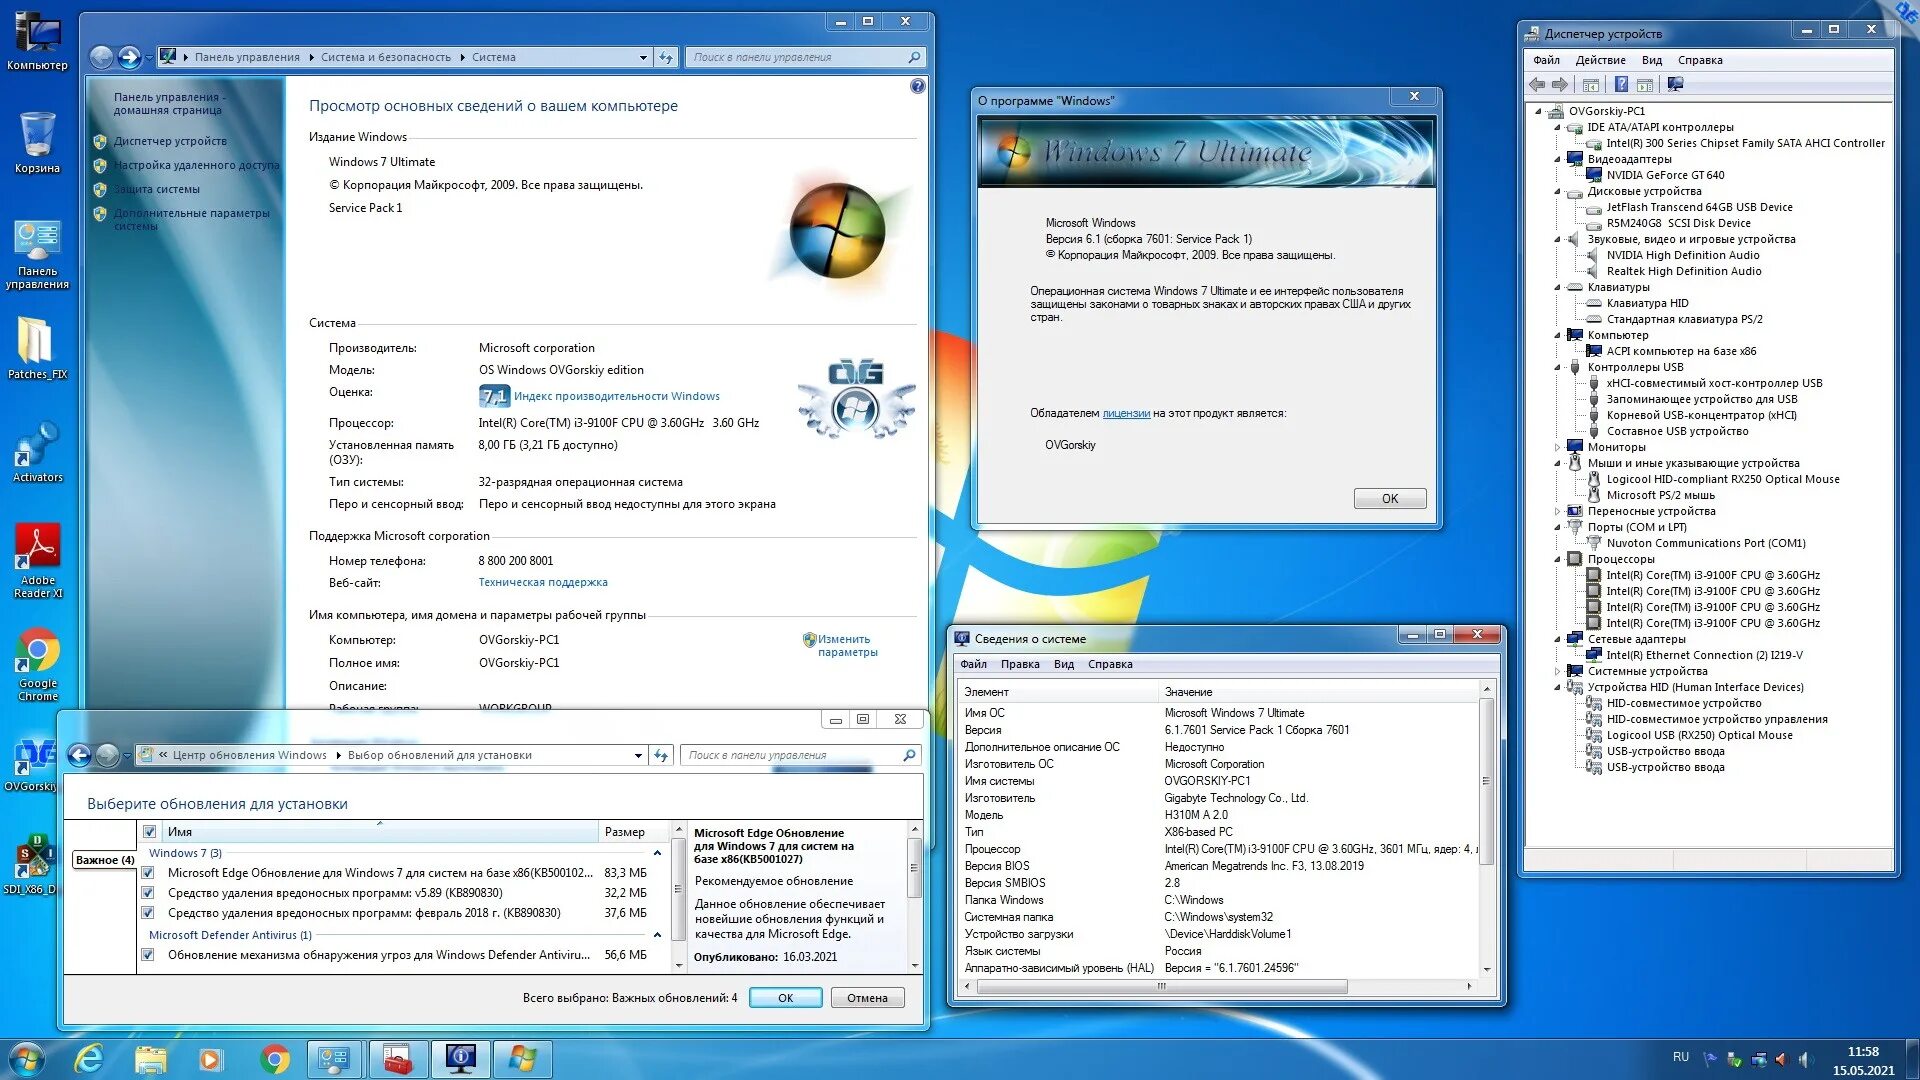Click ОК button in About Windows dialog
The height and width of the screenshot is (1080, 1920).
pos(1390,497)
